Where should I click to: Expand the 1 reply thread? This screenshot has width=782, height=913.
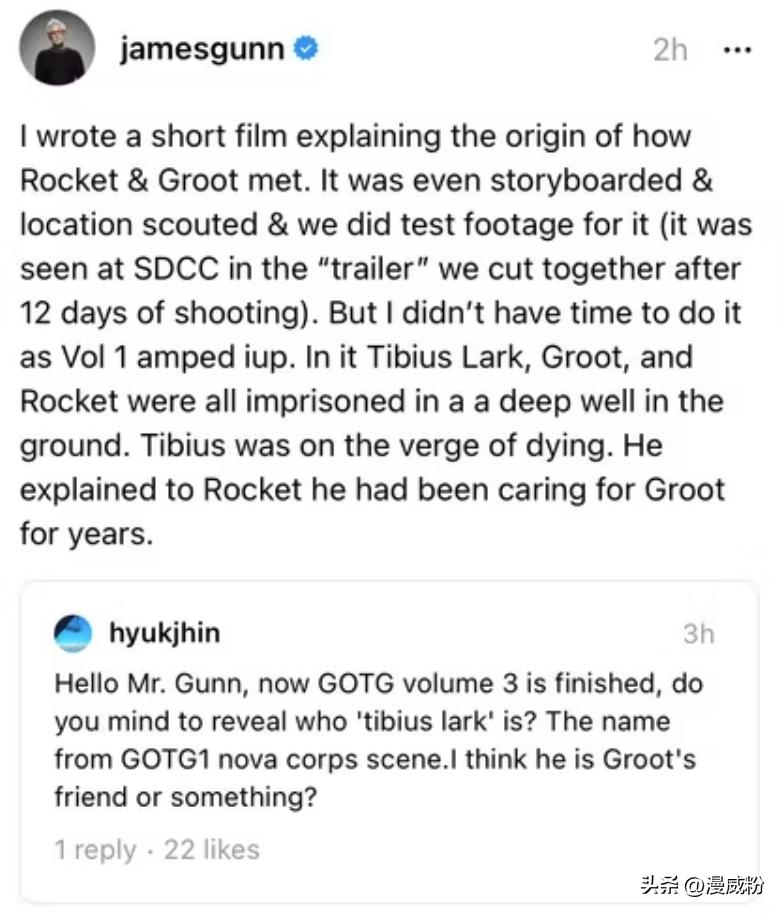tap(92, 850)
